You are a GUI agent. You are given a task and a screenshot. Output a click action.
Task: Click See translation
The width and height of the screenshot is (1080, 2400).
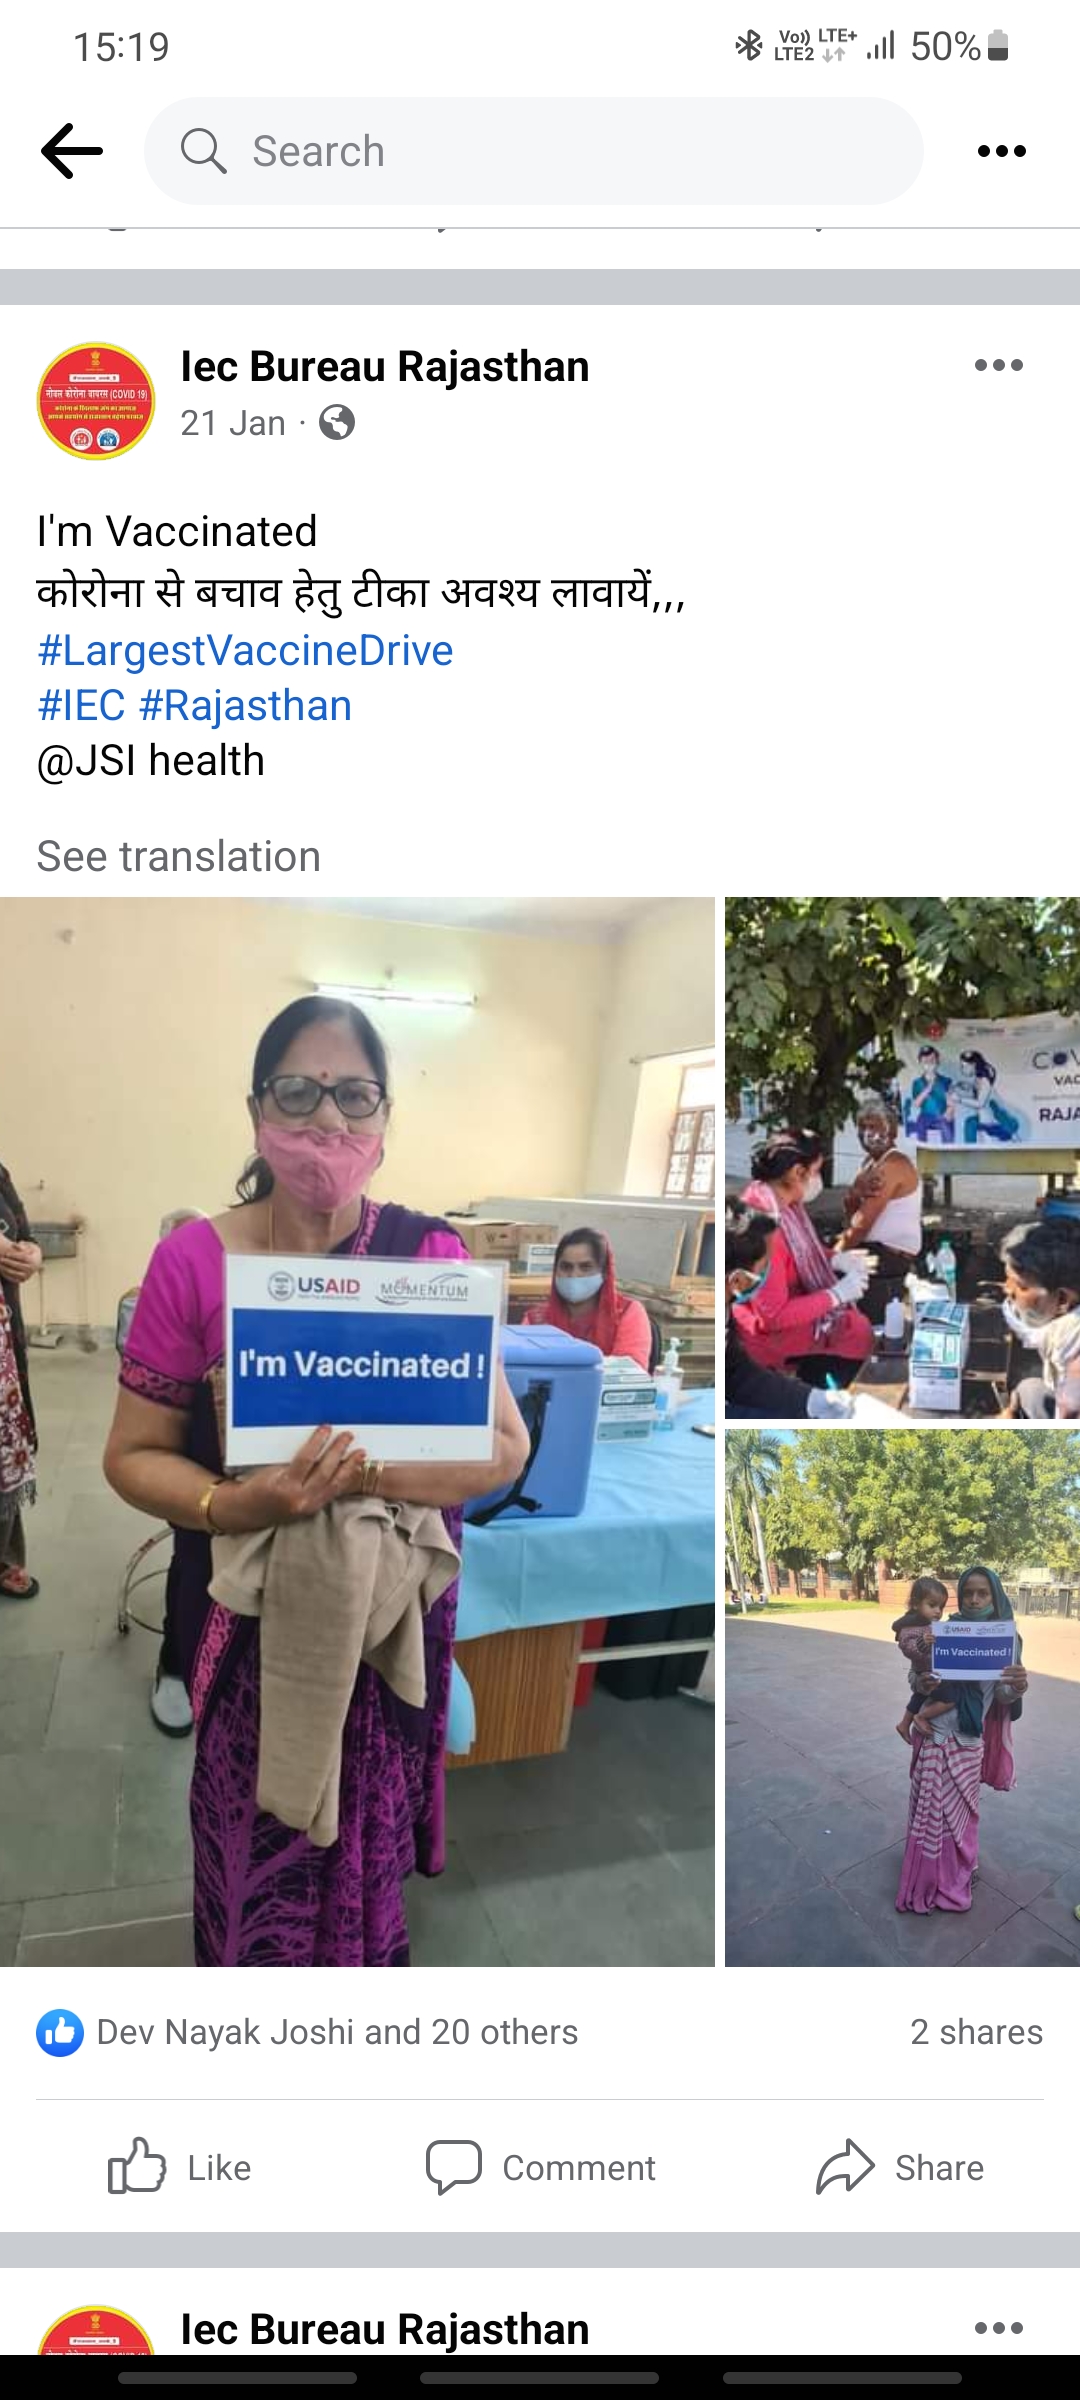pos(179,857)
